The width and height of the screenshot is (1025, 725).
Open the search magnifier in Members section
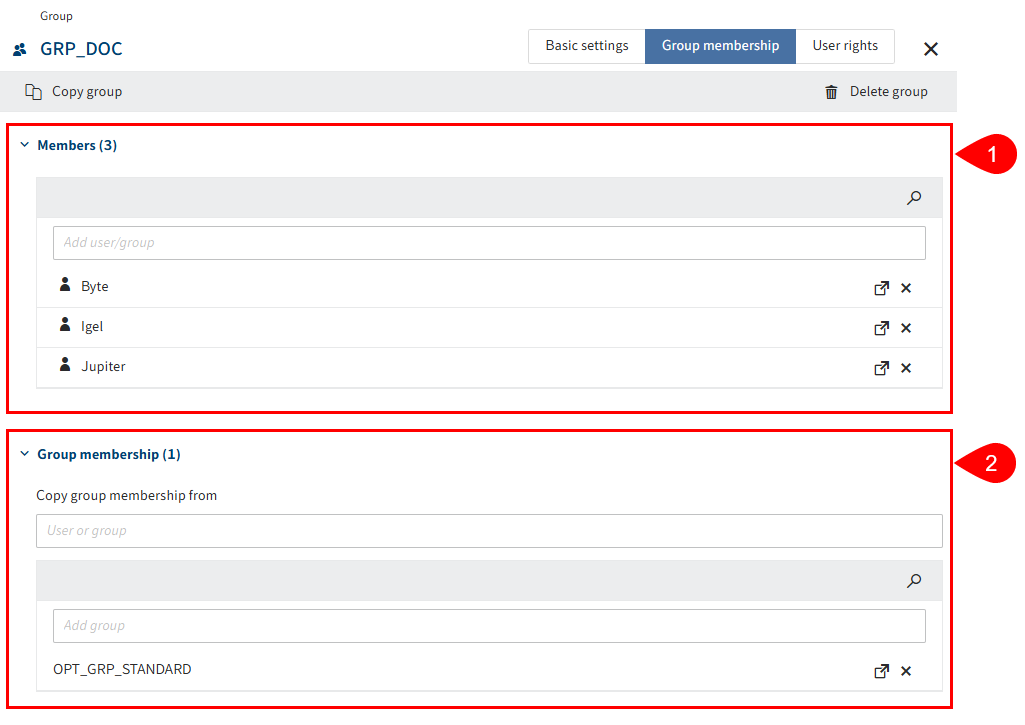pyautogui.click(x=913, y=197)
